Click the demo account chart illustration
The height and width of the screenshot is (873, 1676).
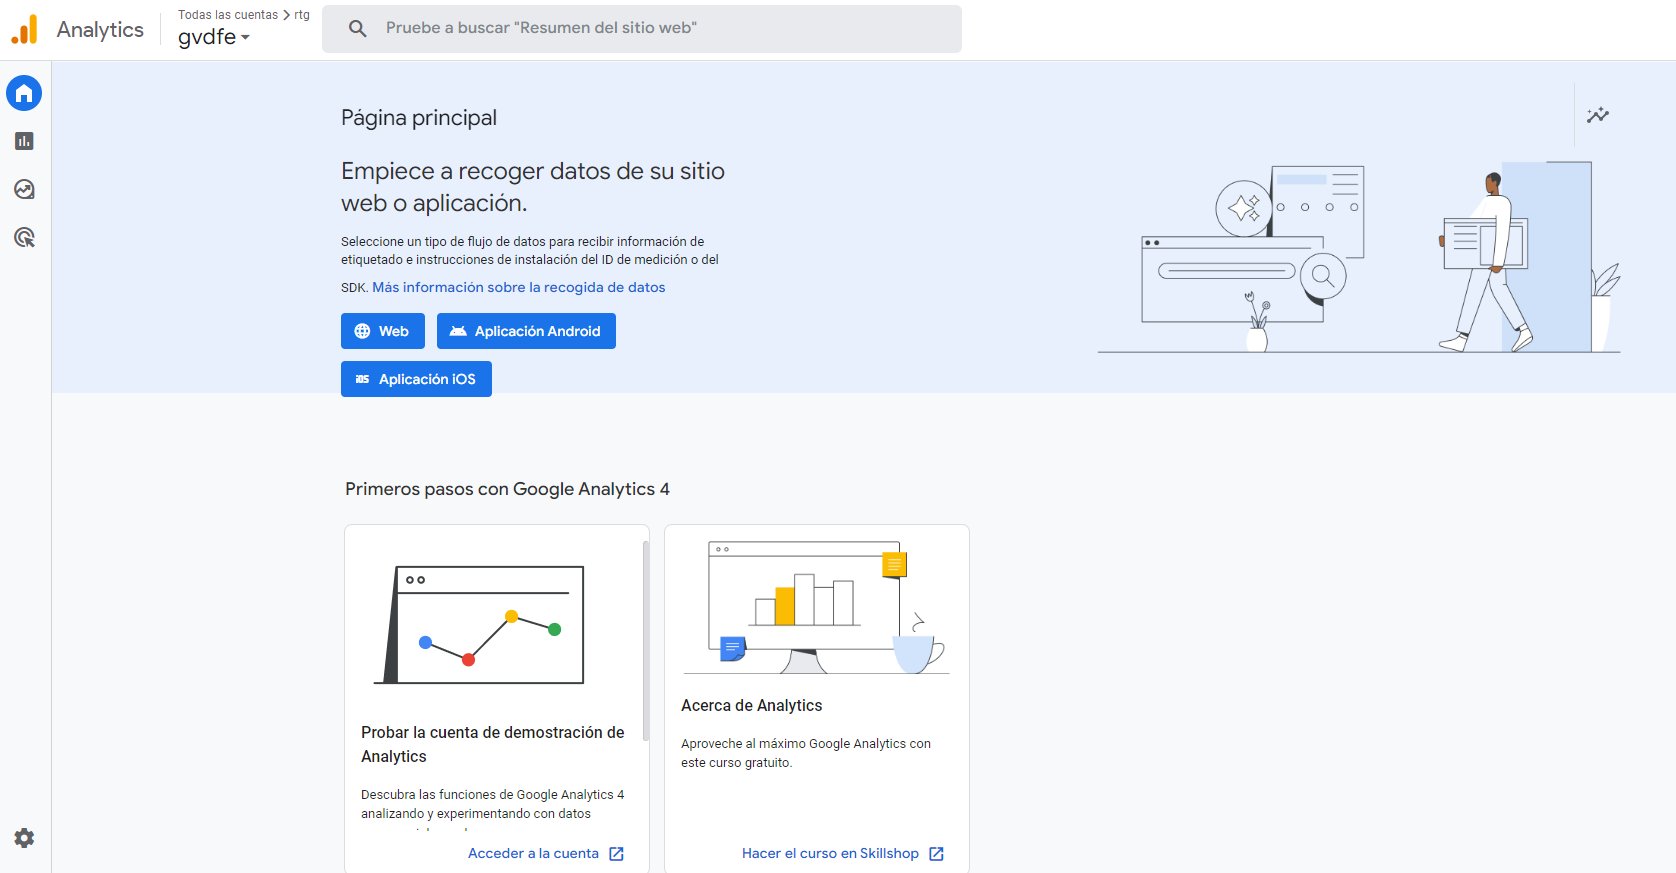point(479,625)
